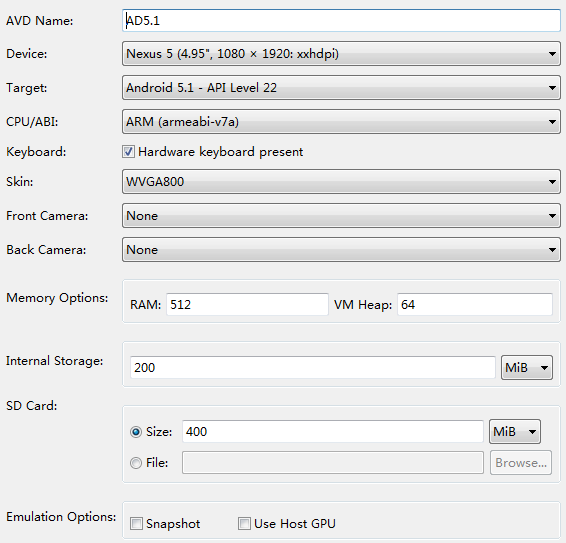The image size is (566, 543).
Task: Expand the Back Camera dropdown
Action: [x=341, y=249]
